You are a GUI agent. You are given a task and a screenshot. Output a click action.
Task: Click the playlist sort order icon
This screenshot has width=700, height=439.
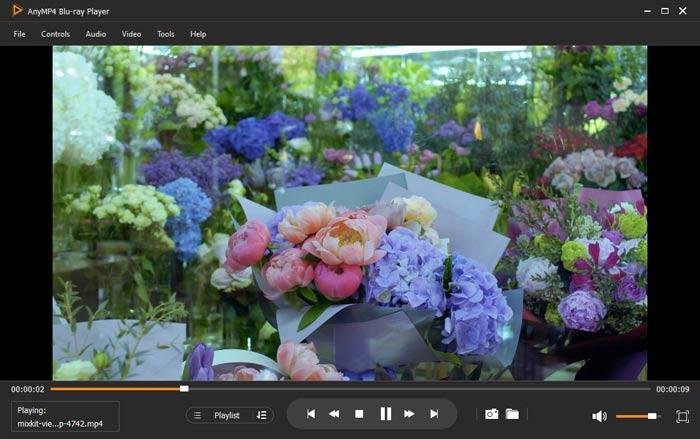[261, 415]
